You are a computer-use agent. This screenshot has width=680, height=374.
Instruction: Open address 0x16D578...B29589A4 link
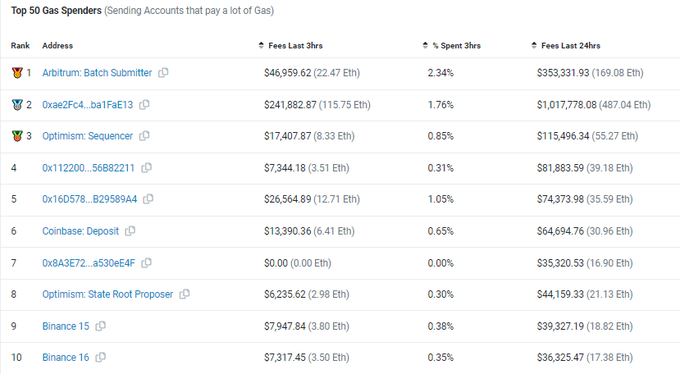[x=89, y=199]
